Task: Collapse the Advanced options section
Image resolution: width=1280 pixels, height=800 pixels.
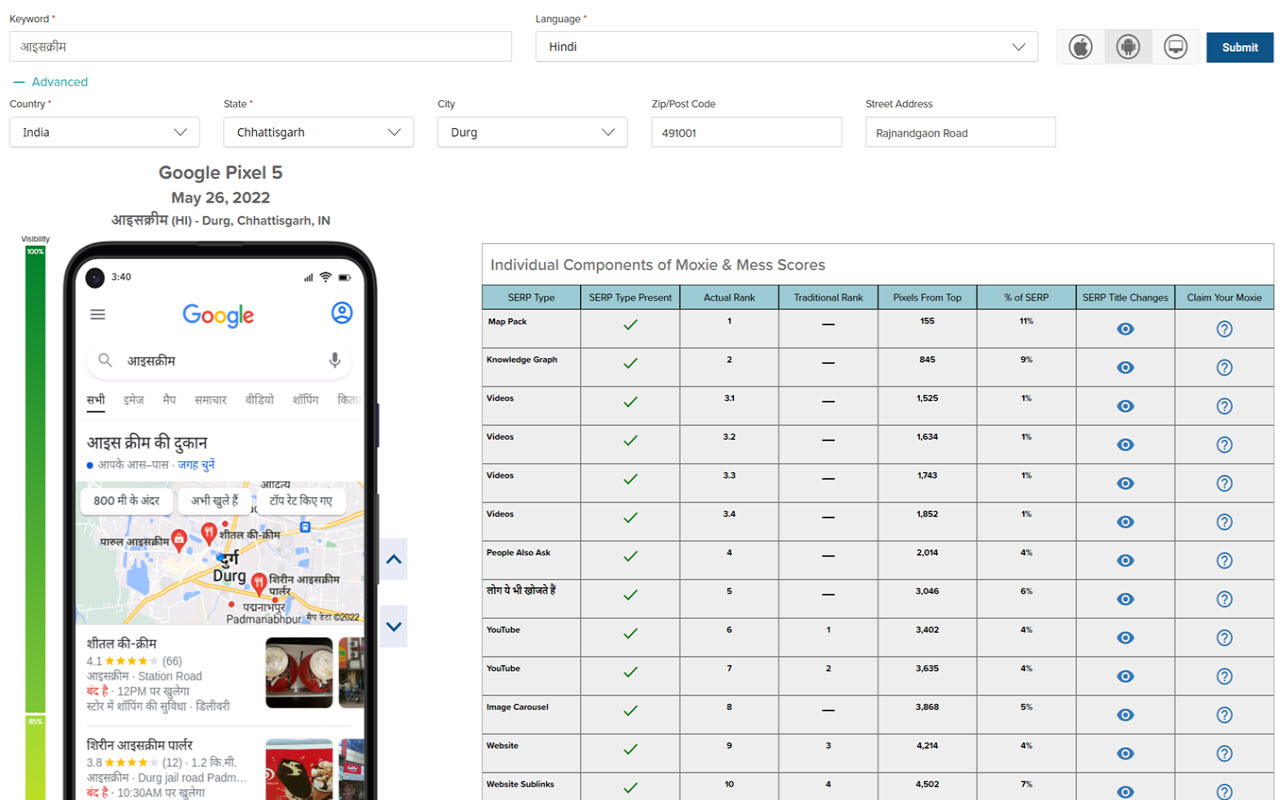Action: [51, 82]
